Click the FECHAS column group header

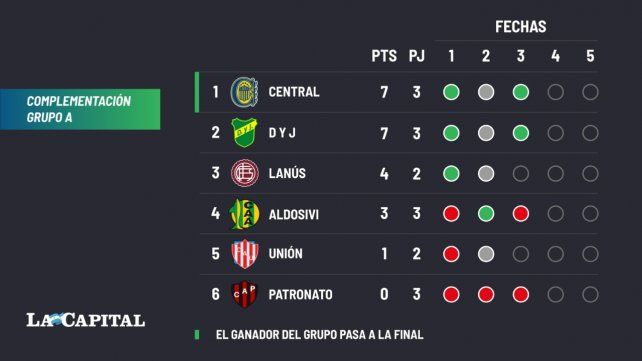click(x=520, y=27)
